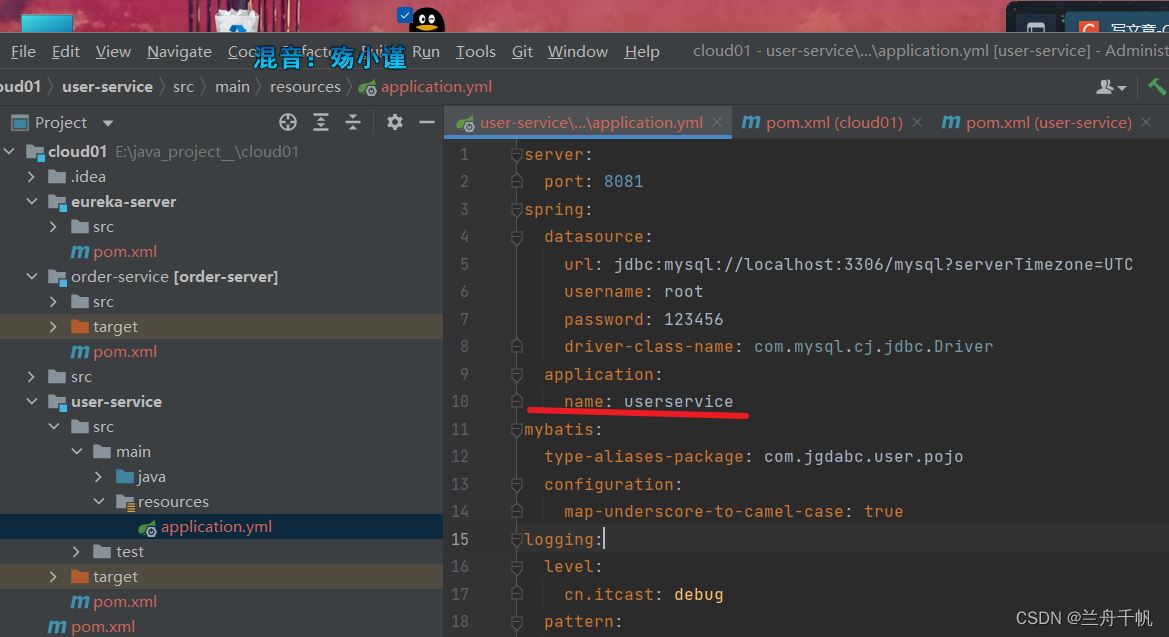Image resolution: width=1169 pixels, height=637 pixels.
Task: Open the Project view dropdown arrow
Action: (108, 123)
